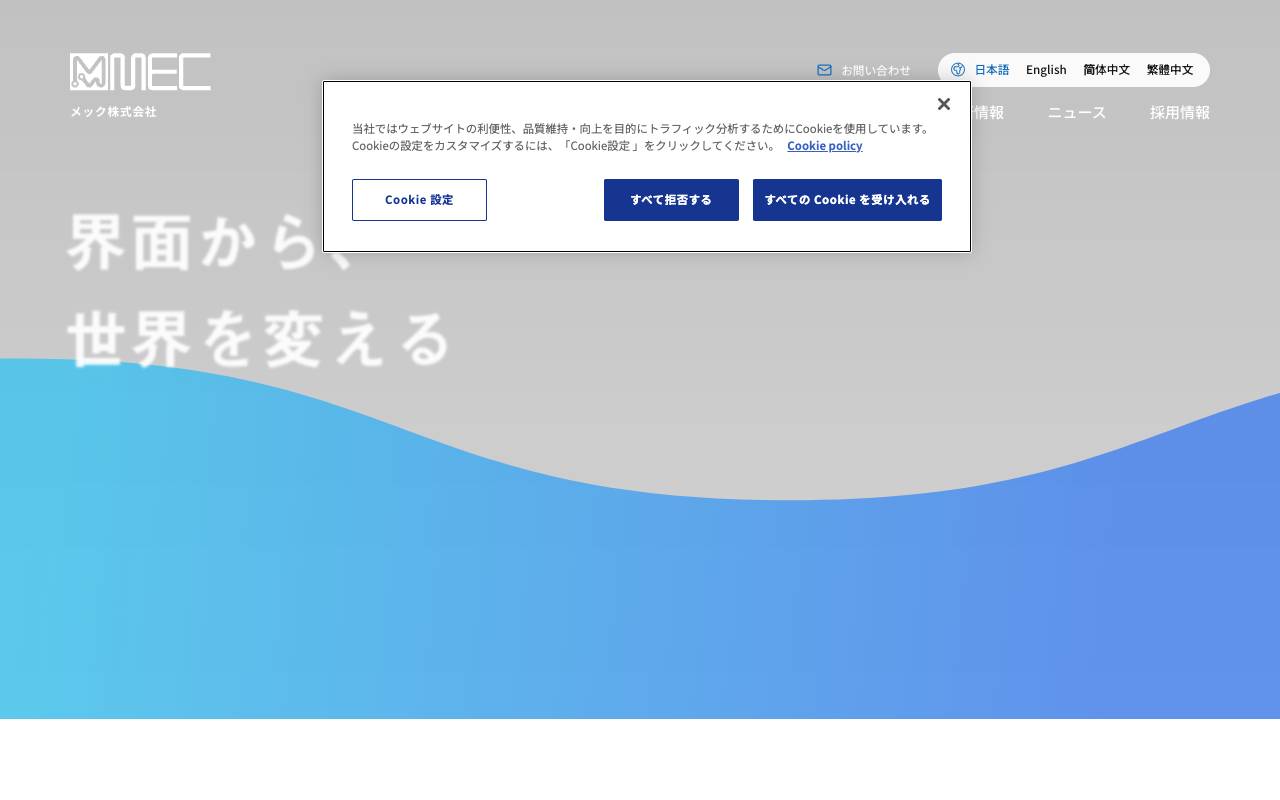Switch the site language to English
Screen dimensions: 1280x800
[1046, 69]
